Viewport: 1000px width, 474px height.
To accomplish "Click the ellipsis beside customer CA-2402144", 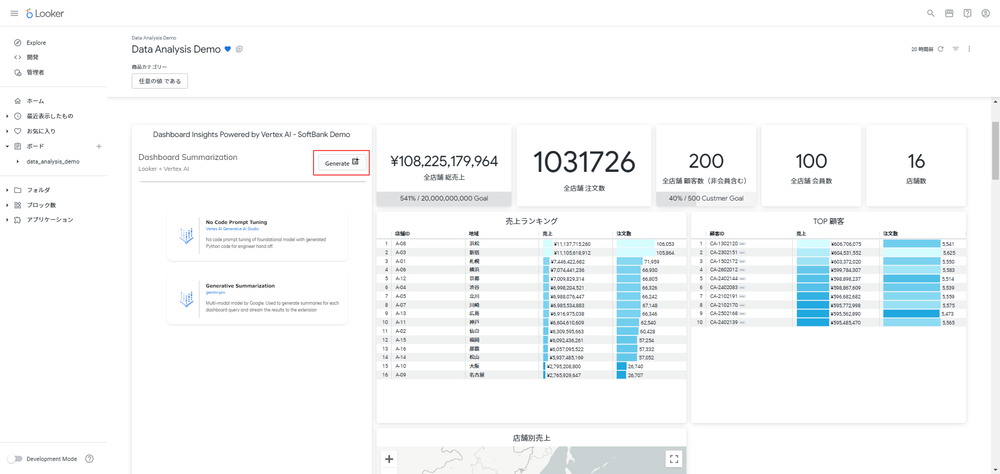I will [743, 279].
